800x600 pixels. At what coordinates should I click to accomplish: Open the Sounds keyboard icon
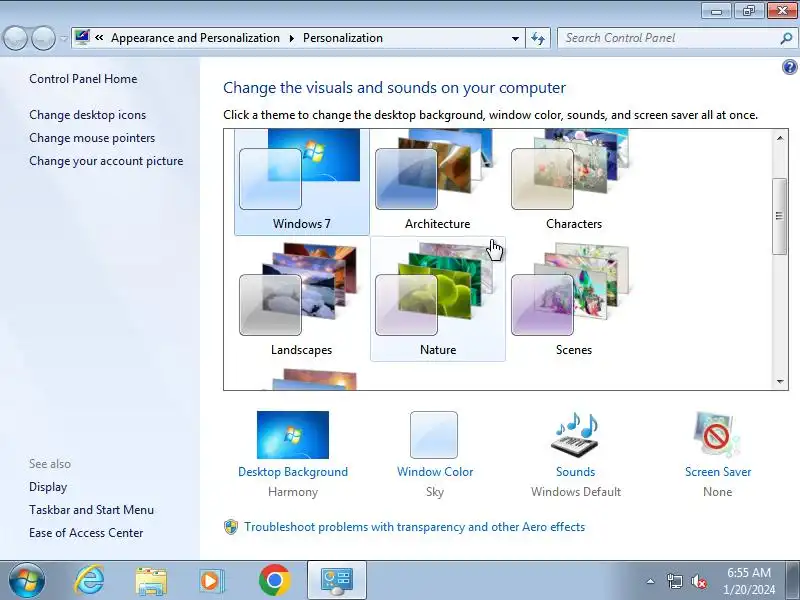point(575,435)
